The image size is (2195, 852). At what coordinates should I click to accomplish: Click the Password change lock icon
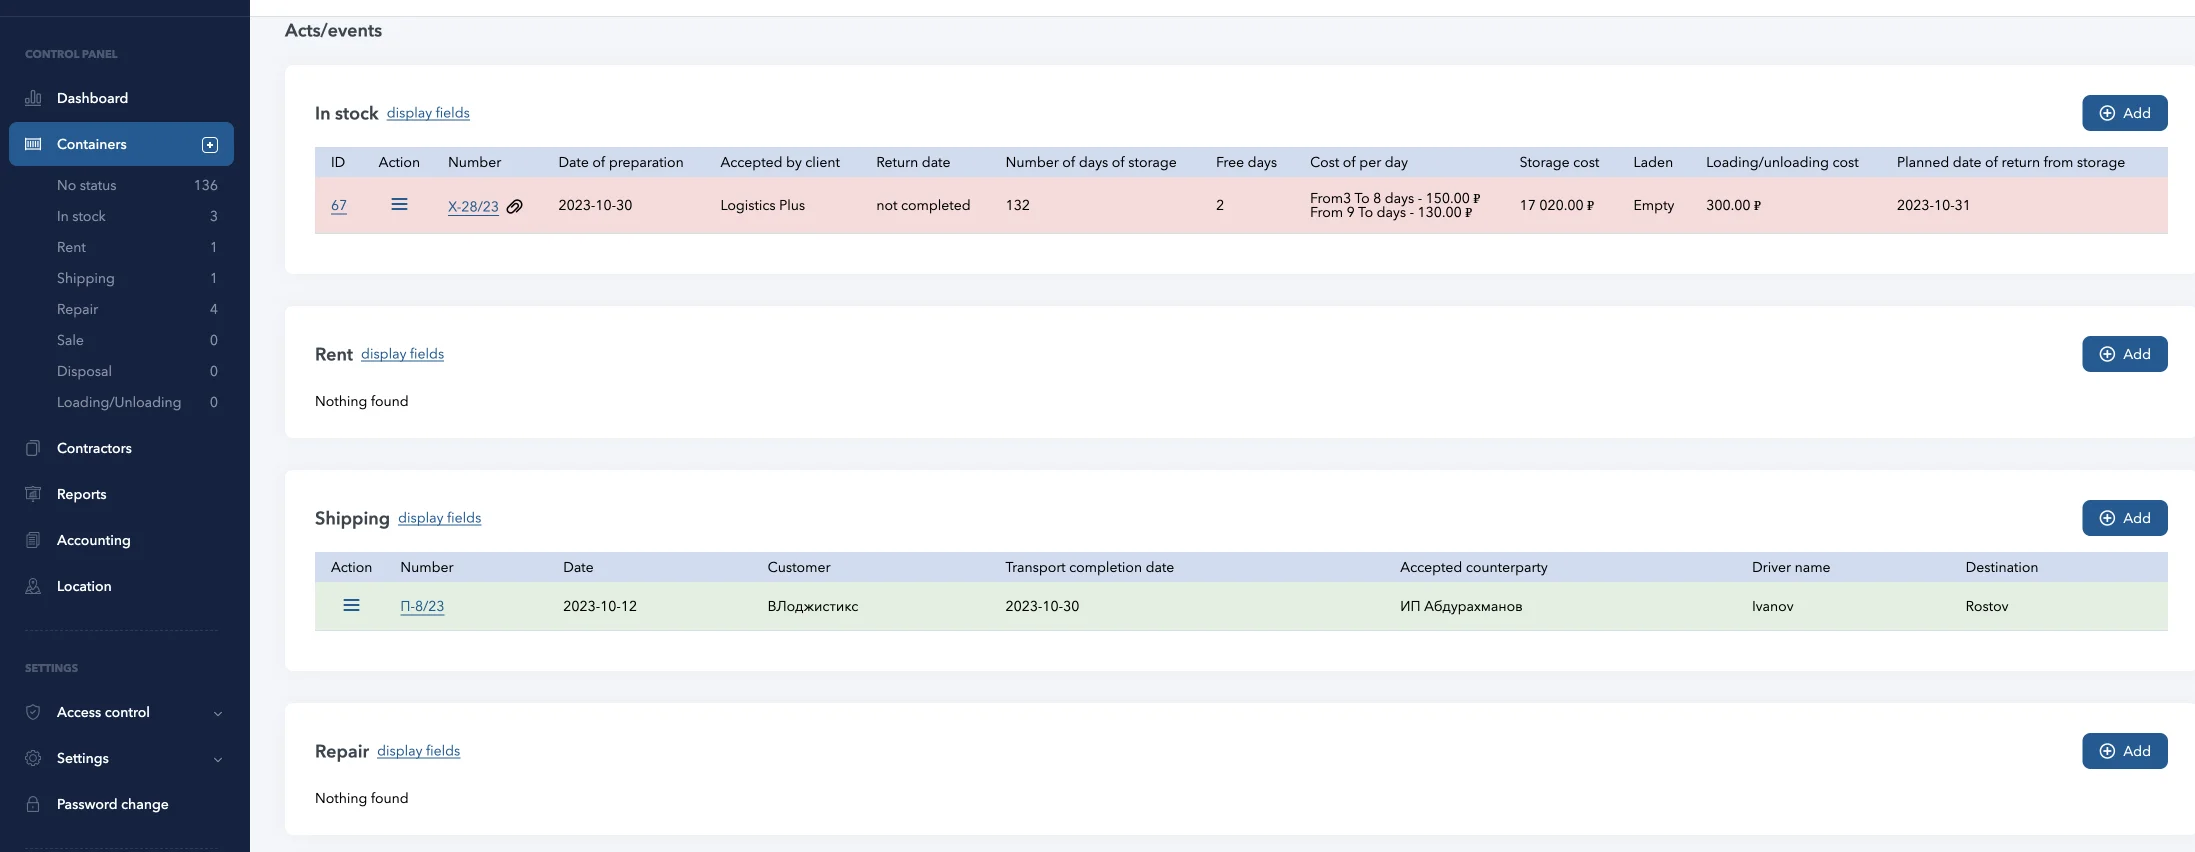point(33,804)
